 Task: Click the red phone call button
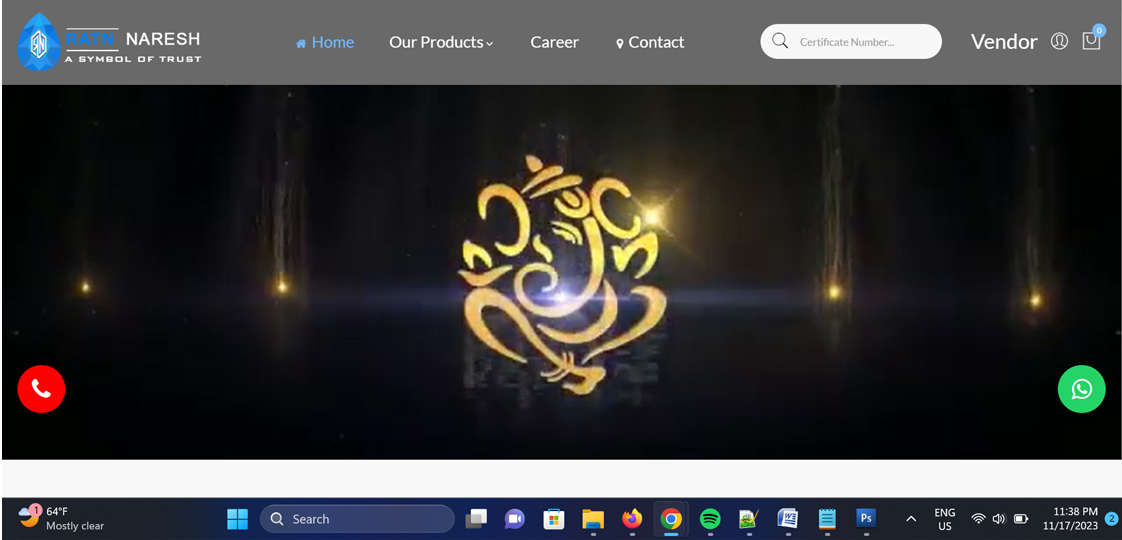tap(41, 389)
